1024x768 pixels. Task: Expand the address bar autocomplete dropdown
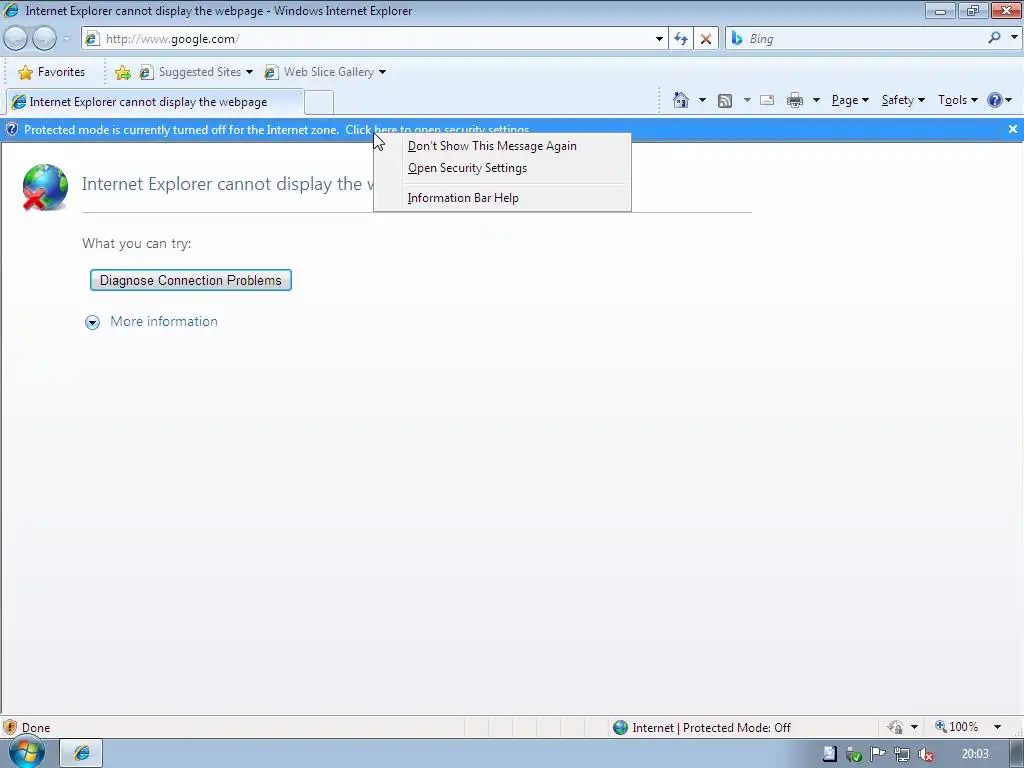pos(659,39)
